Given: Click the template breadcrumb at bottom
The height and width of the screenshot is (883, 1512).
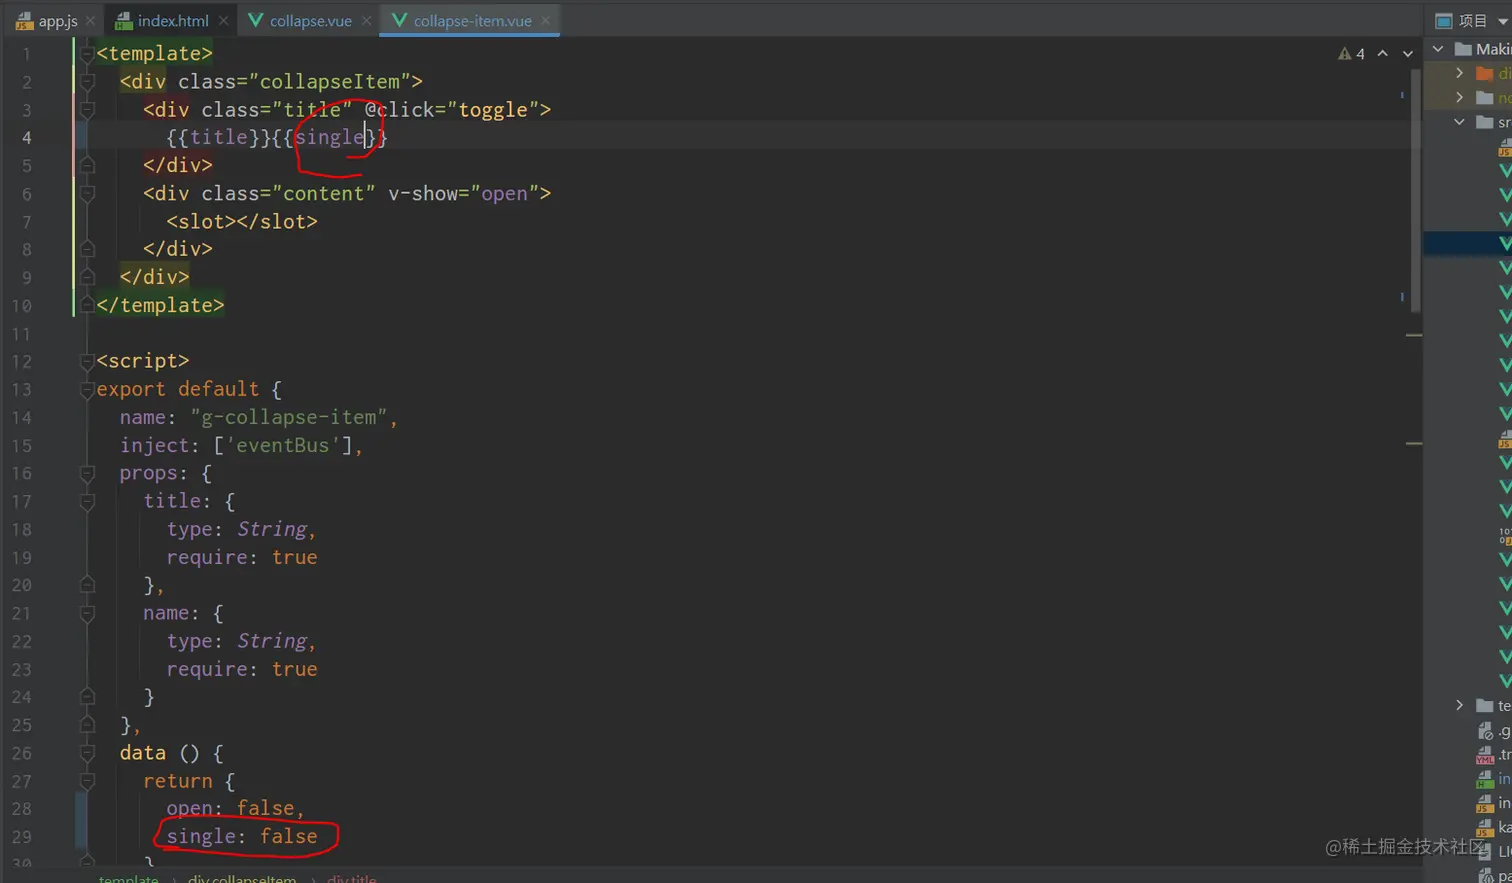Looking at the screenshot, I should [x=128, y=879].
